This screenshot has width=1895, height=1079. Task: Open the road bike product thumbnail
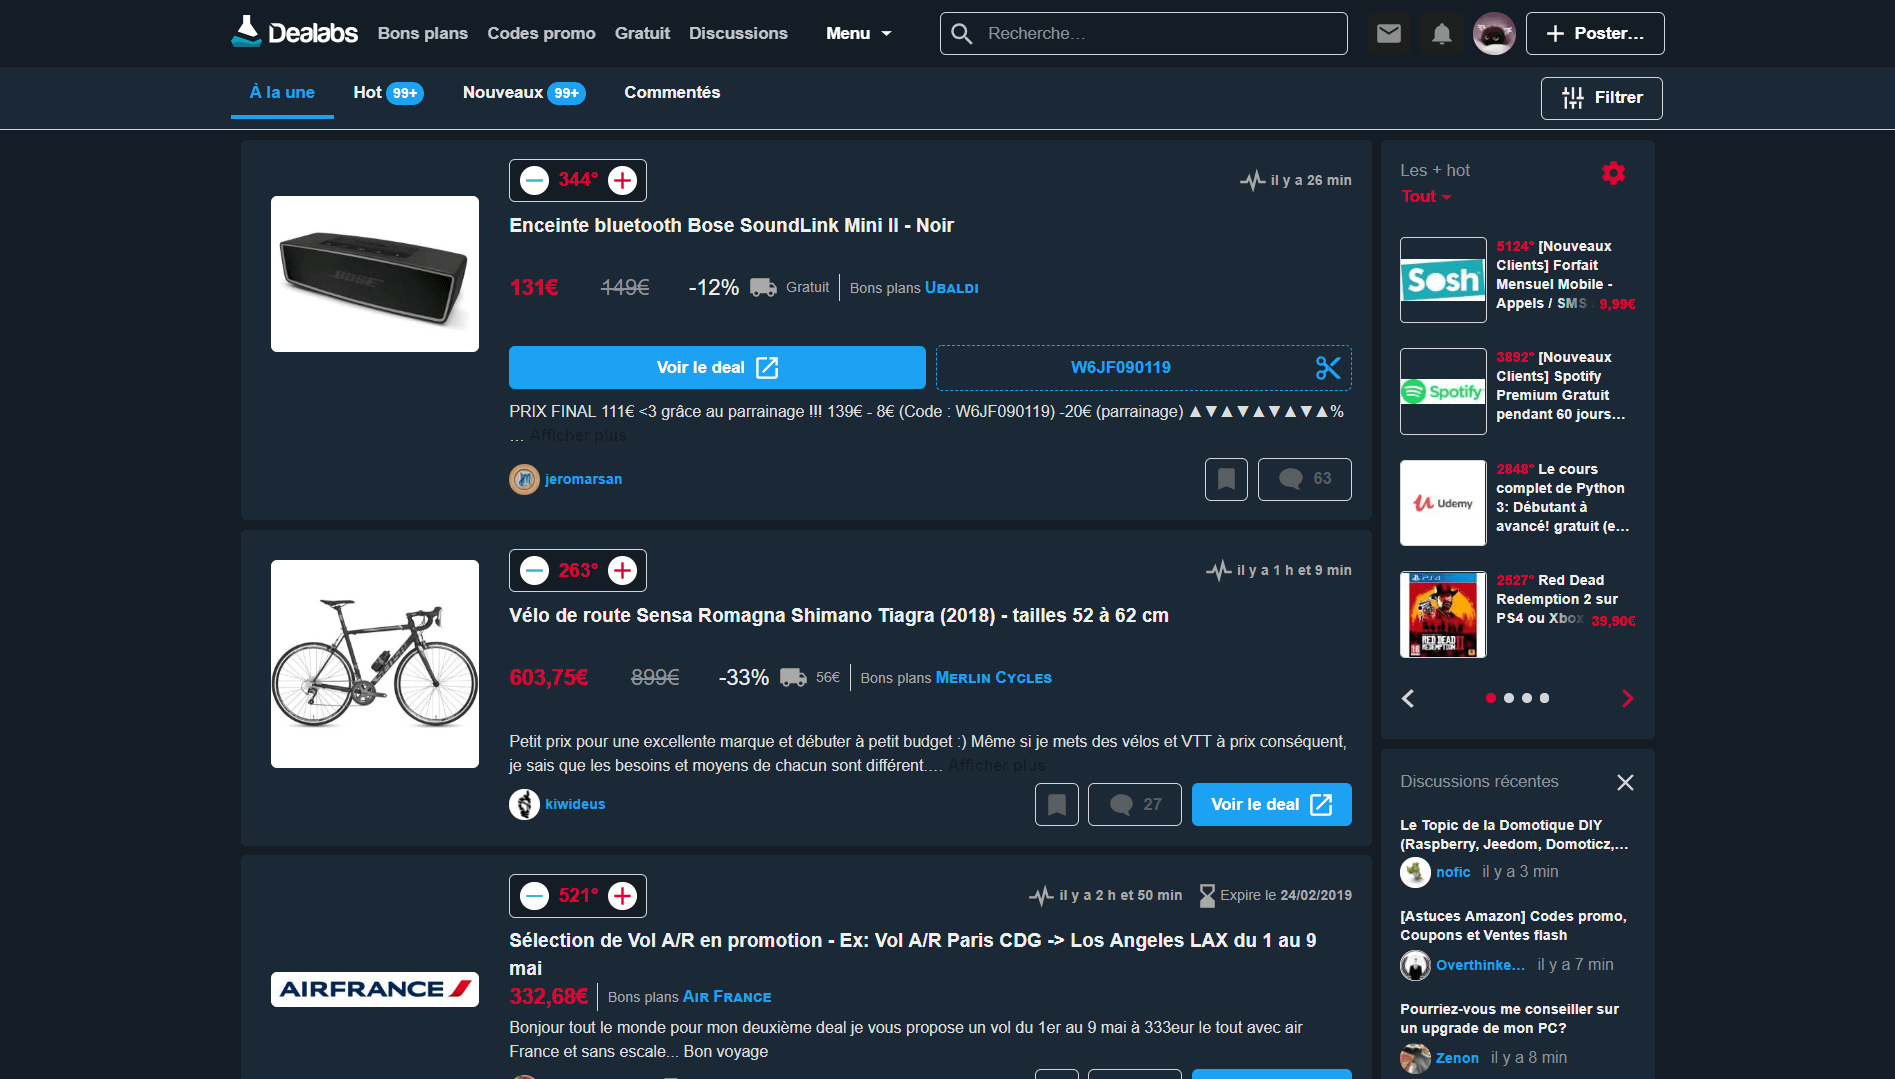(375, 664)
